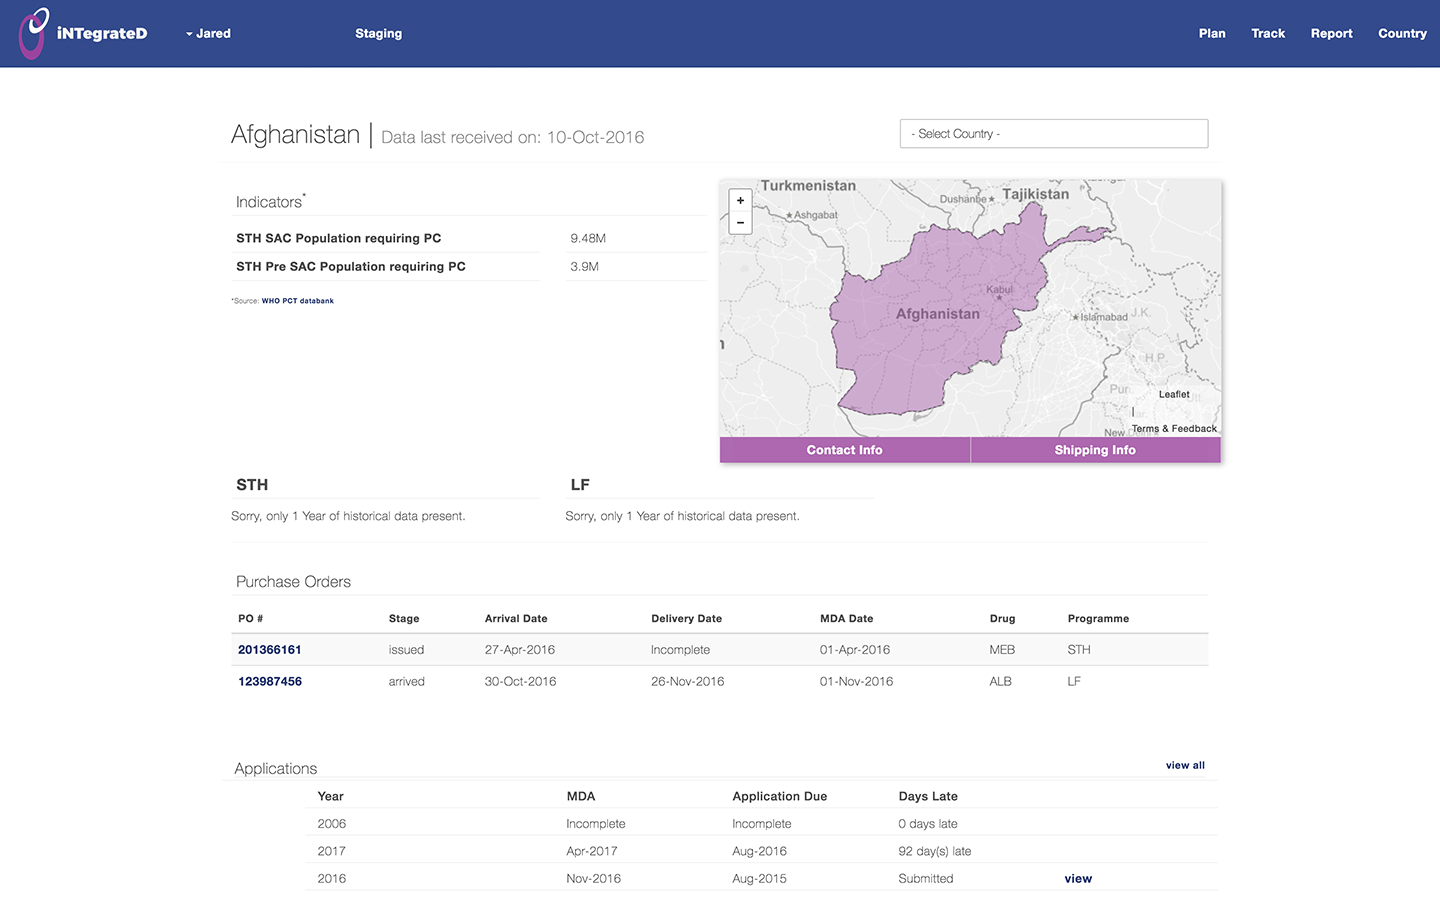
Task: Click the MEB drug cell
Action: 1002,650
